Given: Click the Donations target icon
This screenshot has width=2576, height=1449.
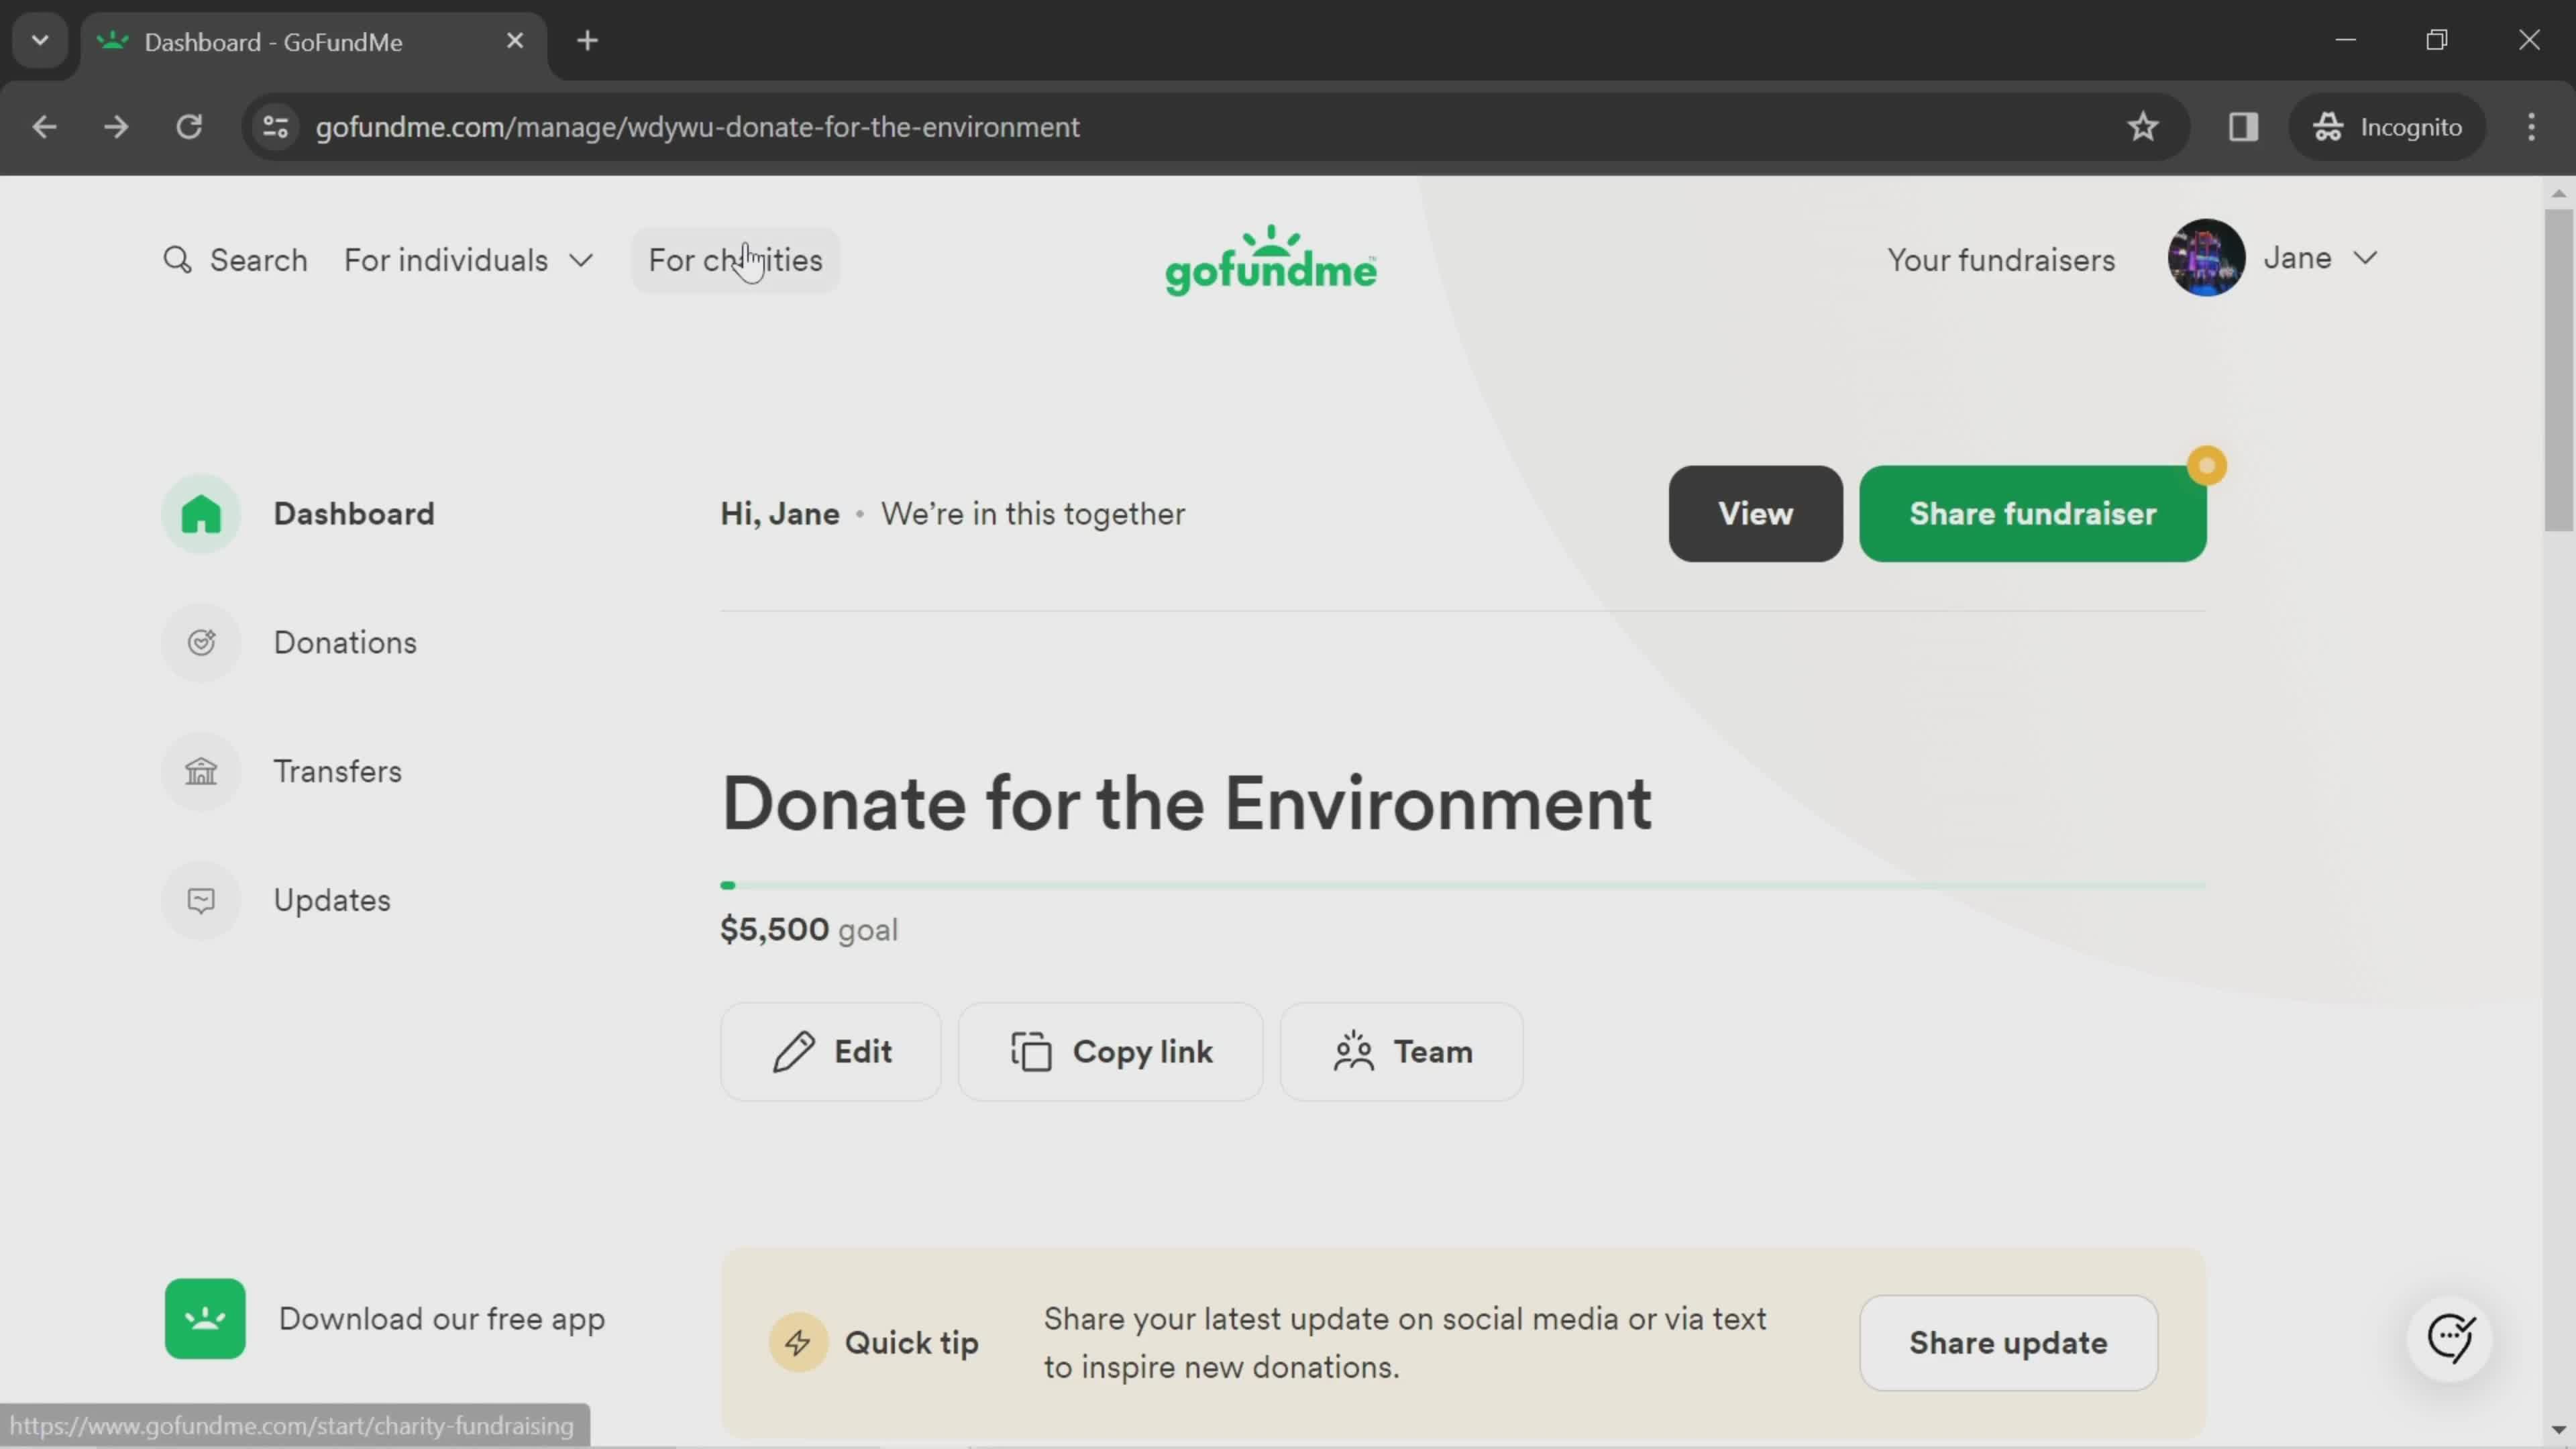Looking at the screenshot, I should click(x=202, y=642).
